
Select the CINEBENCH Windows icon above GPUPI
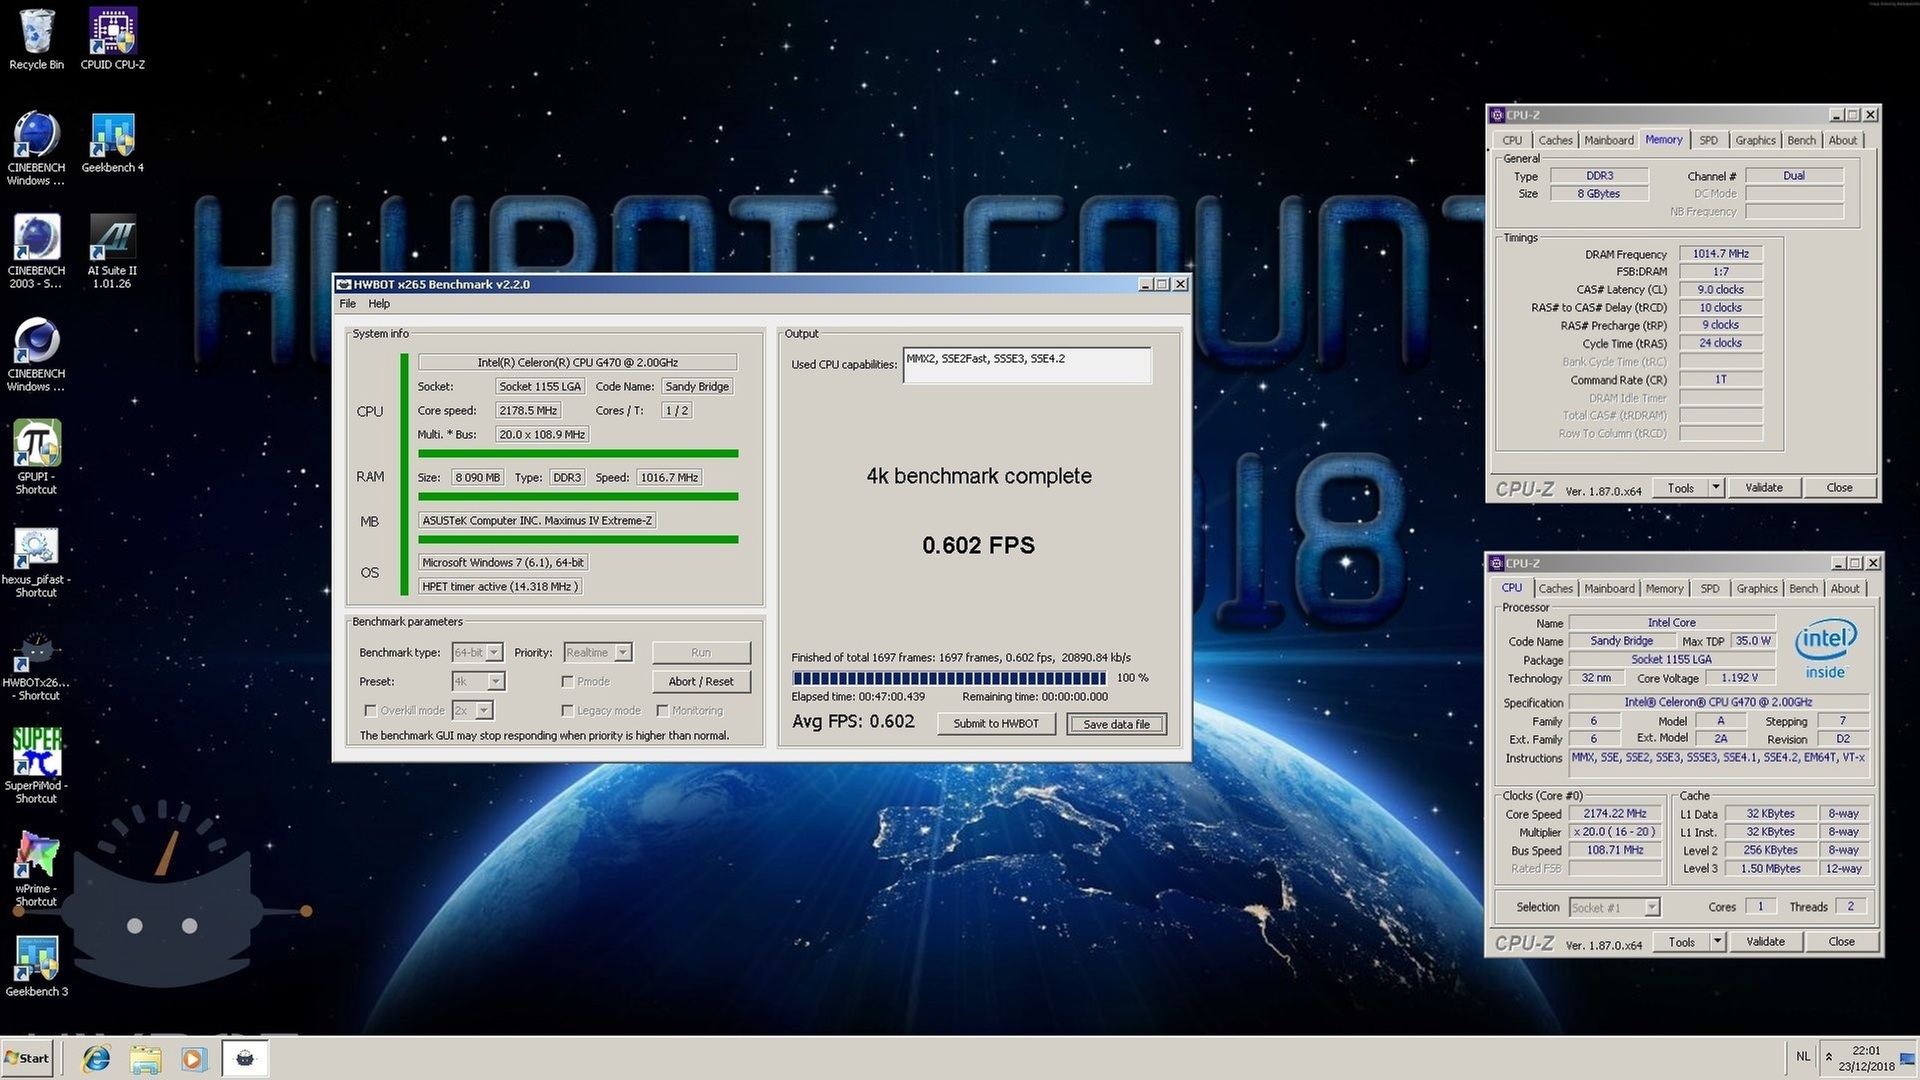[36, 355]
